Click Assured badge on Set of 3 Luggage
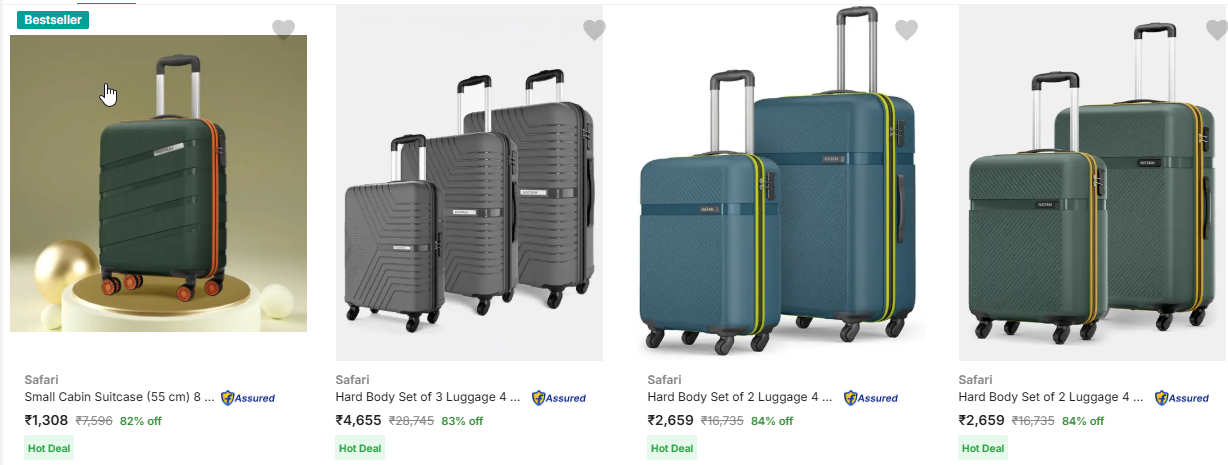The width and height of the screenshot is (1228, 465). (559, 398)
